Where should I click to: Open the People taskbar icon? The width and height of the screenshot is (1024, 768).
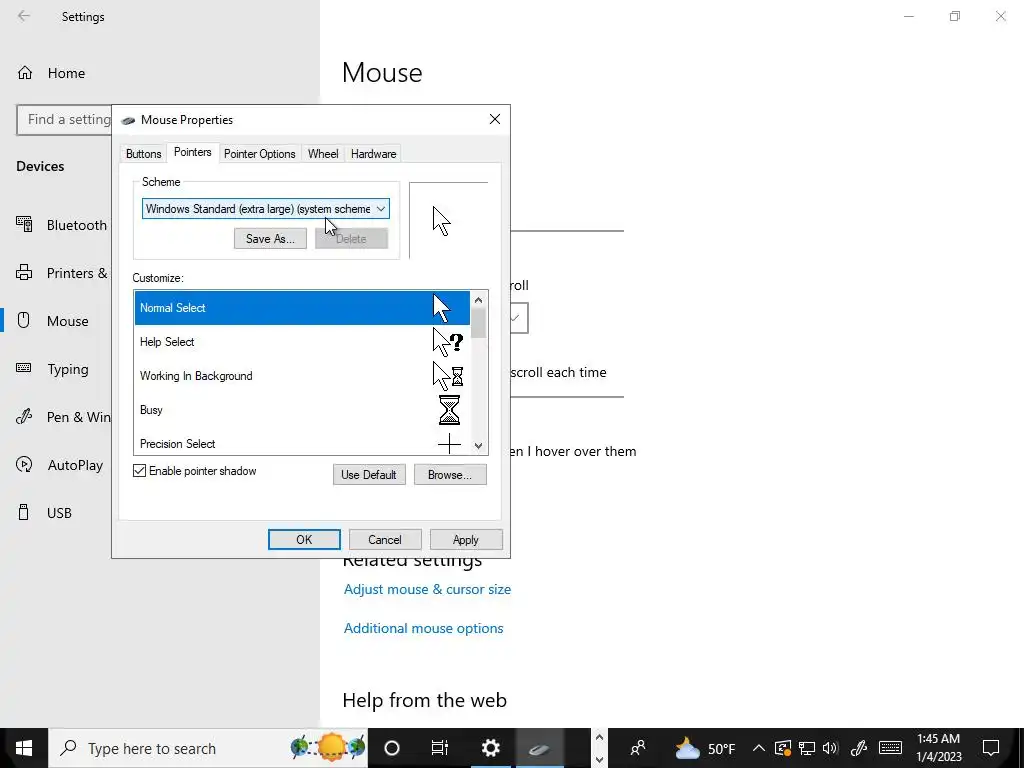tap(638, 748)
